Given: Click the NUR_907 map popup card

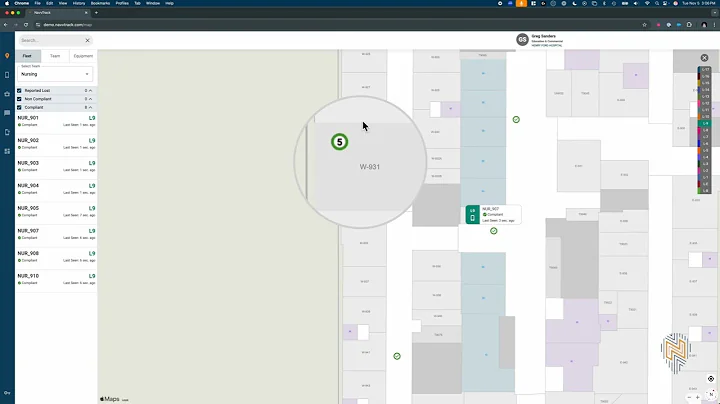Looking at the screenshot, I should point(493,214).
